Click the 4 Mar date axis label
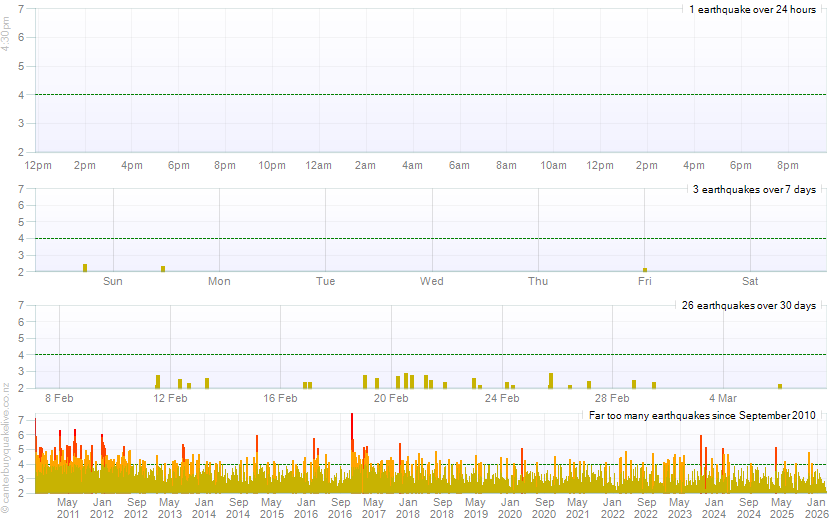Viewport: 835px width, 530px height. 723,398
